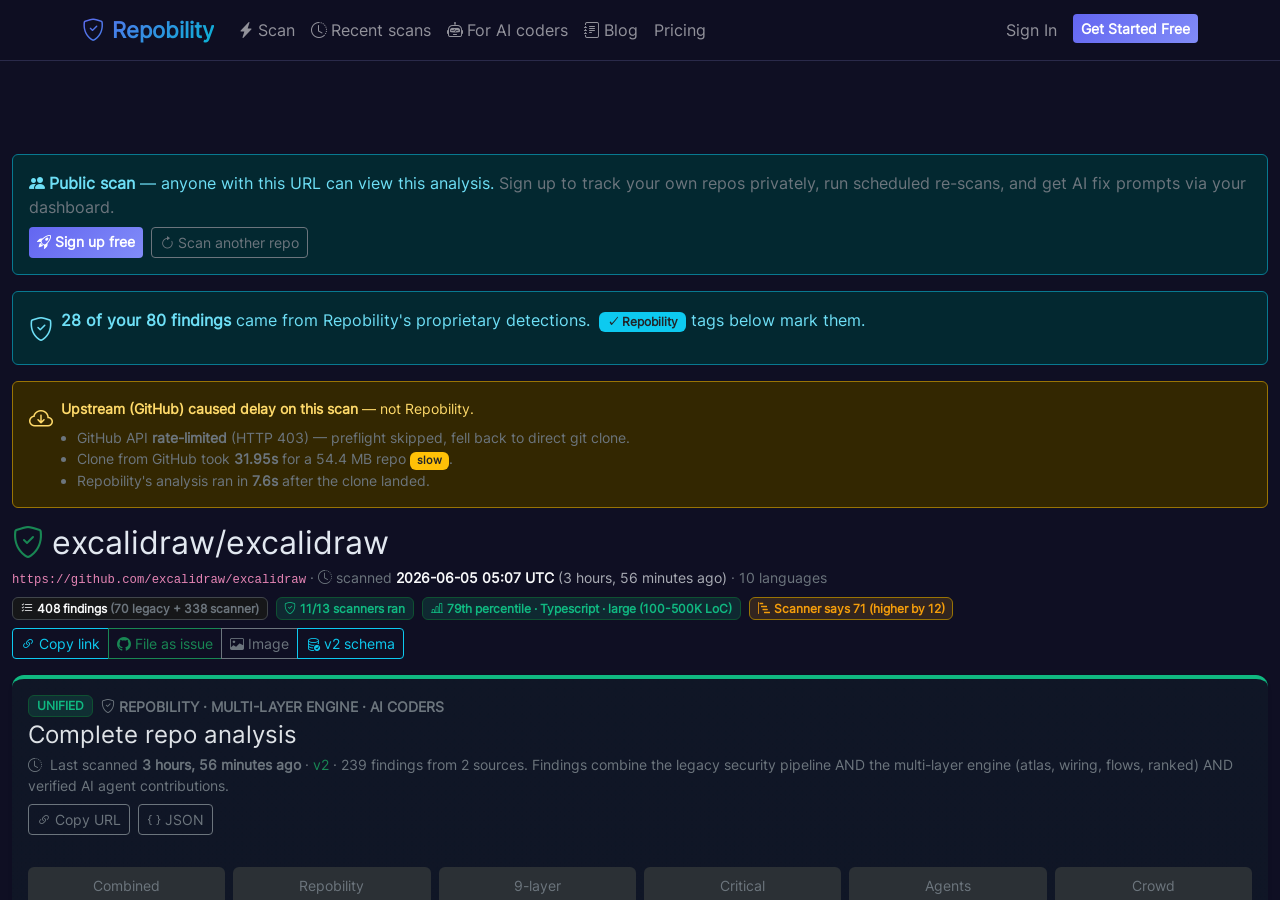1280x900 pixels.
Task: Click Scan another repo button
Action: [x=229, y=242]
